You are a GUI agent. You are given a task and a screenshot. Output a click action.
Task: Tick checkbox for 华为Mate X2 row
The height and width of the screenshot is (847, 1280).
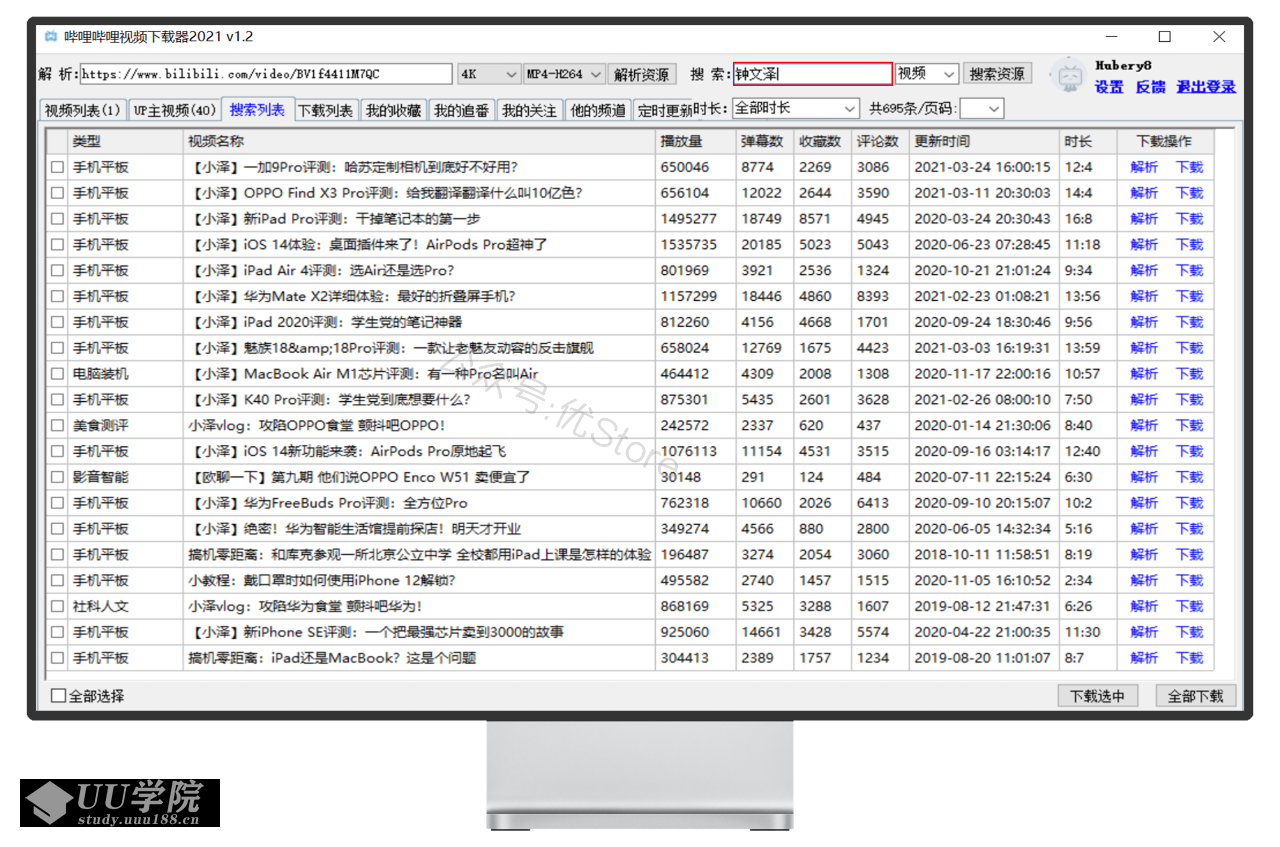click(x=57, y=297)
